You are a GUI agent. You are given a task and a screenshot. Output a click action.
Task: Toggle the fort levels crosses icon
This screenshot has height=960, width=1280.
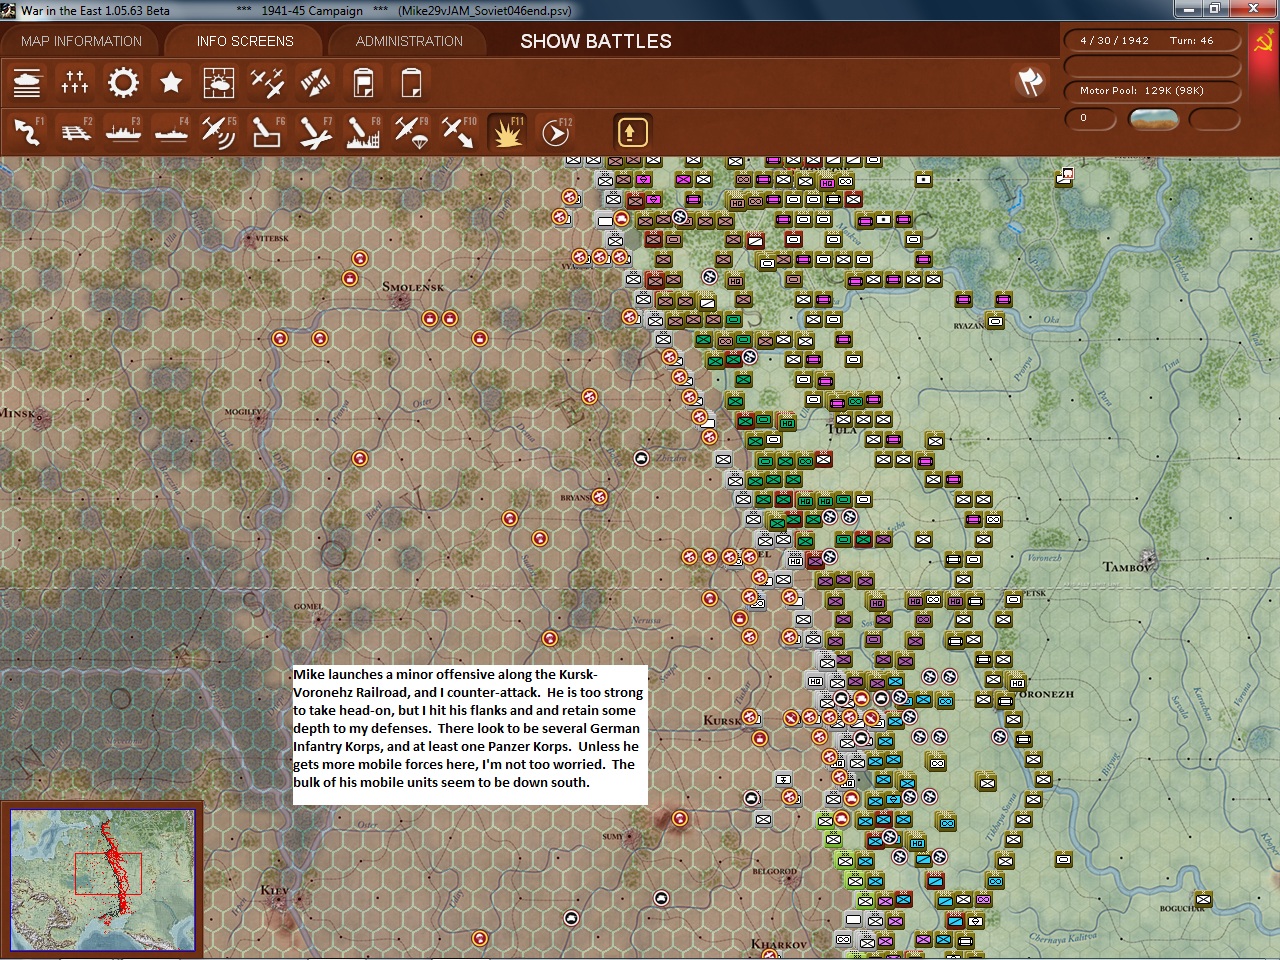75,83
